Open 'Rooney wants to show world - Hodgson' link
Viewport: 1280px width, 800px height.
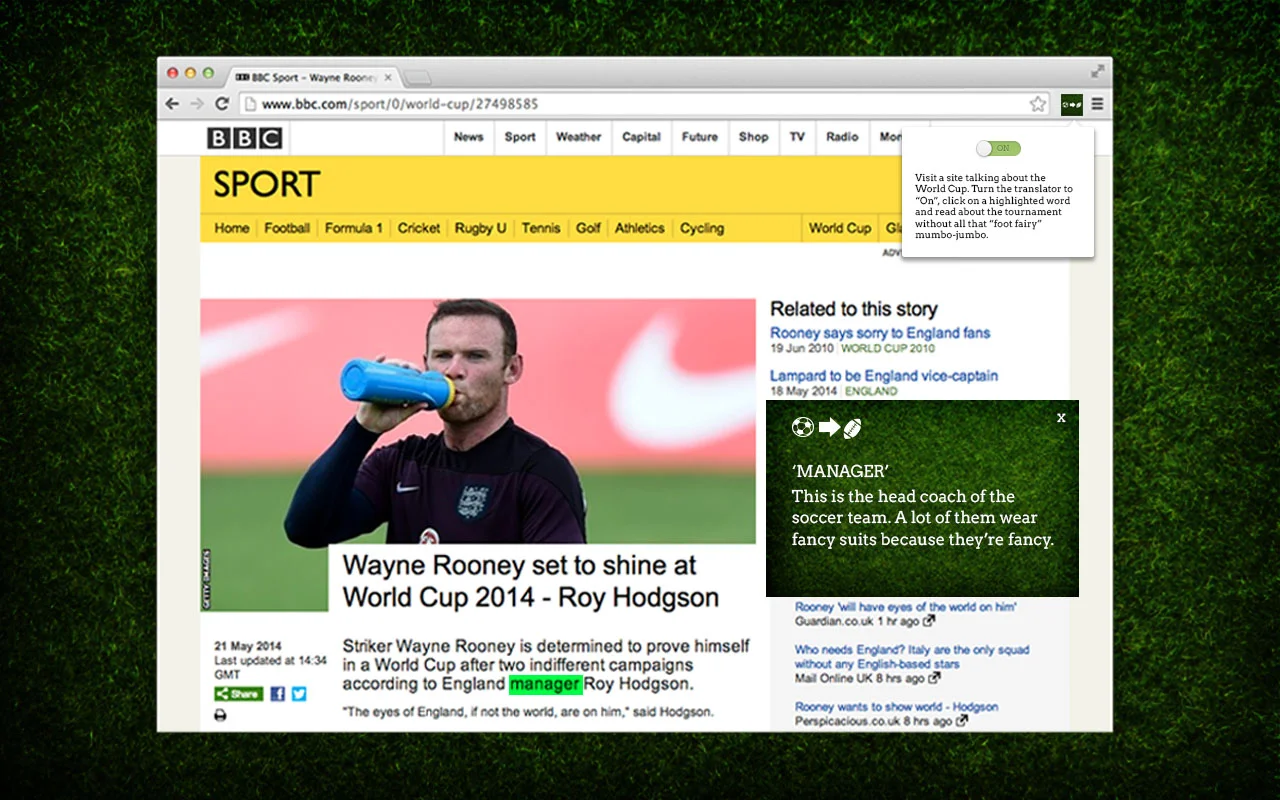896,707
